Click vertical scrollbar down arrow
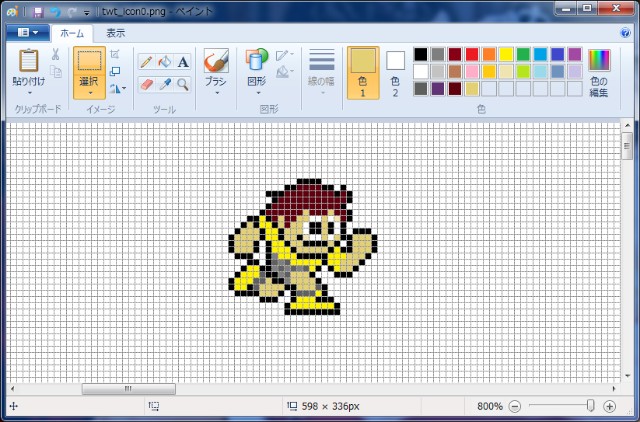 627,376
